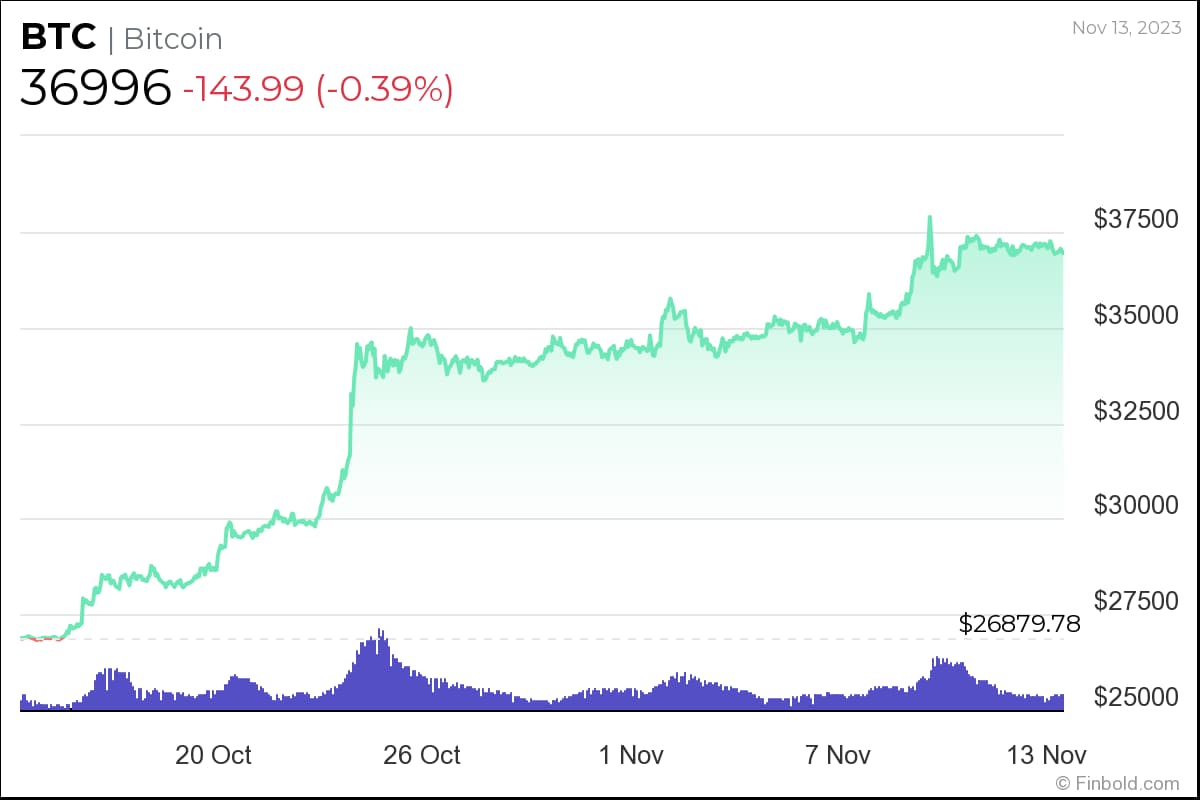
Task: Click the red -143.99 (-0.39%) change
Action: pyautogui.click(x=317, y=89)
